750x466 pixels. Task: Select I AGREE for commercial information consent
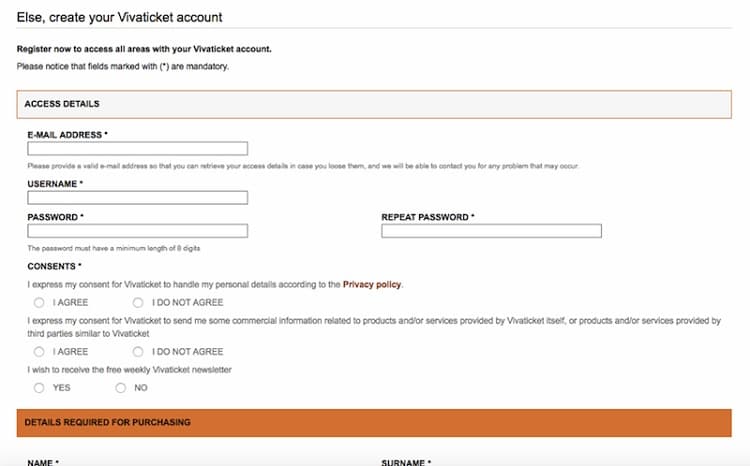click(x=39, y=352)
